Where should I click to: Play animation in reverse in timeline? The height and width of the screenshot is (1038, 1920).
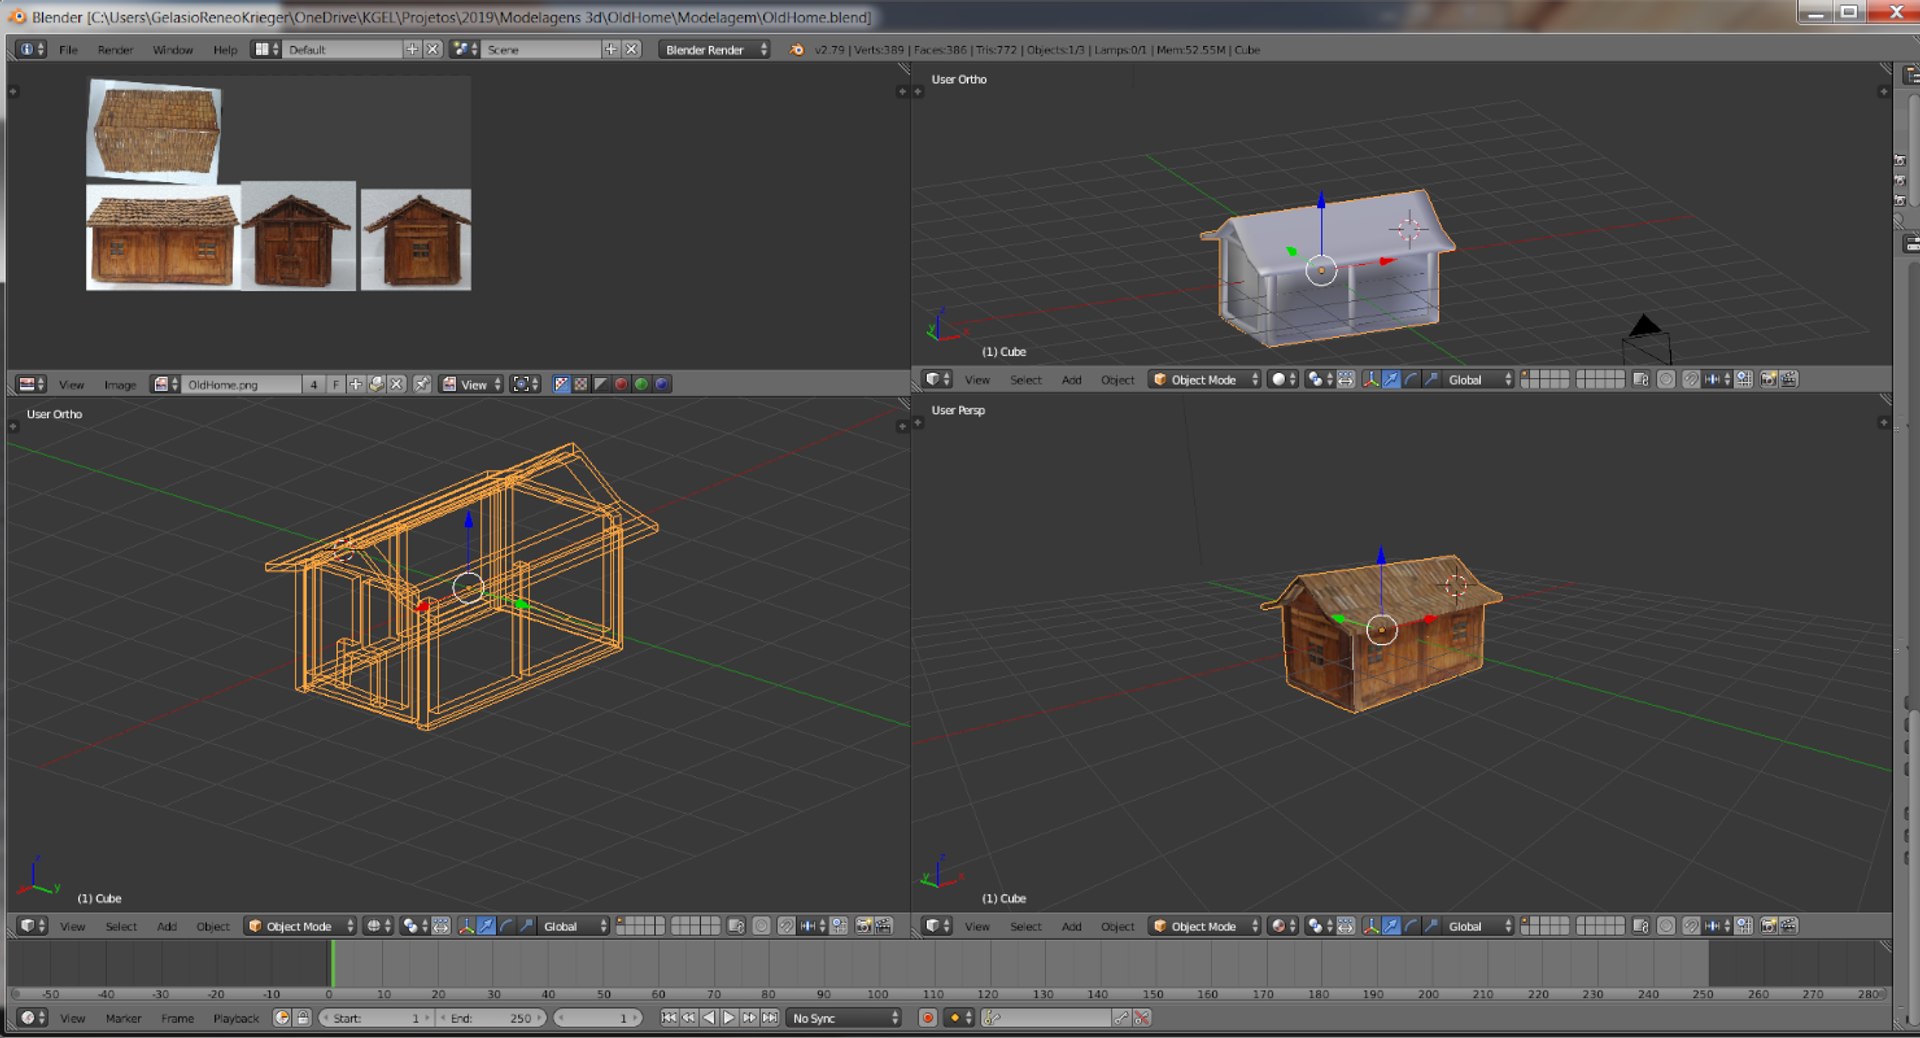tap(709, 1018)
